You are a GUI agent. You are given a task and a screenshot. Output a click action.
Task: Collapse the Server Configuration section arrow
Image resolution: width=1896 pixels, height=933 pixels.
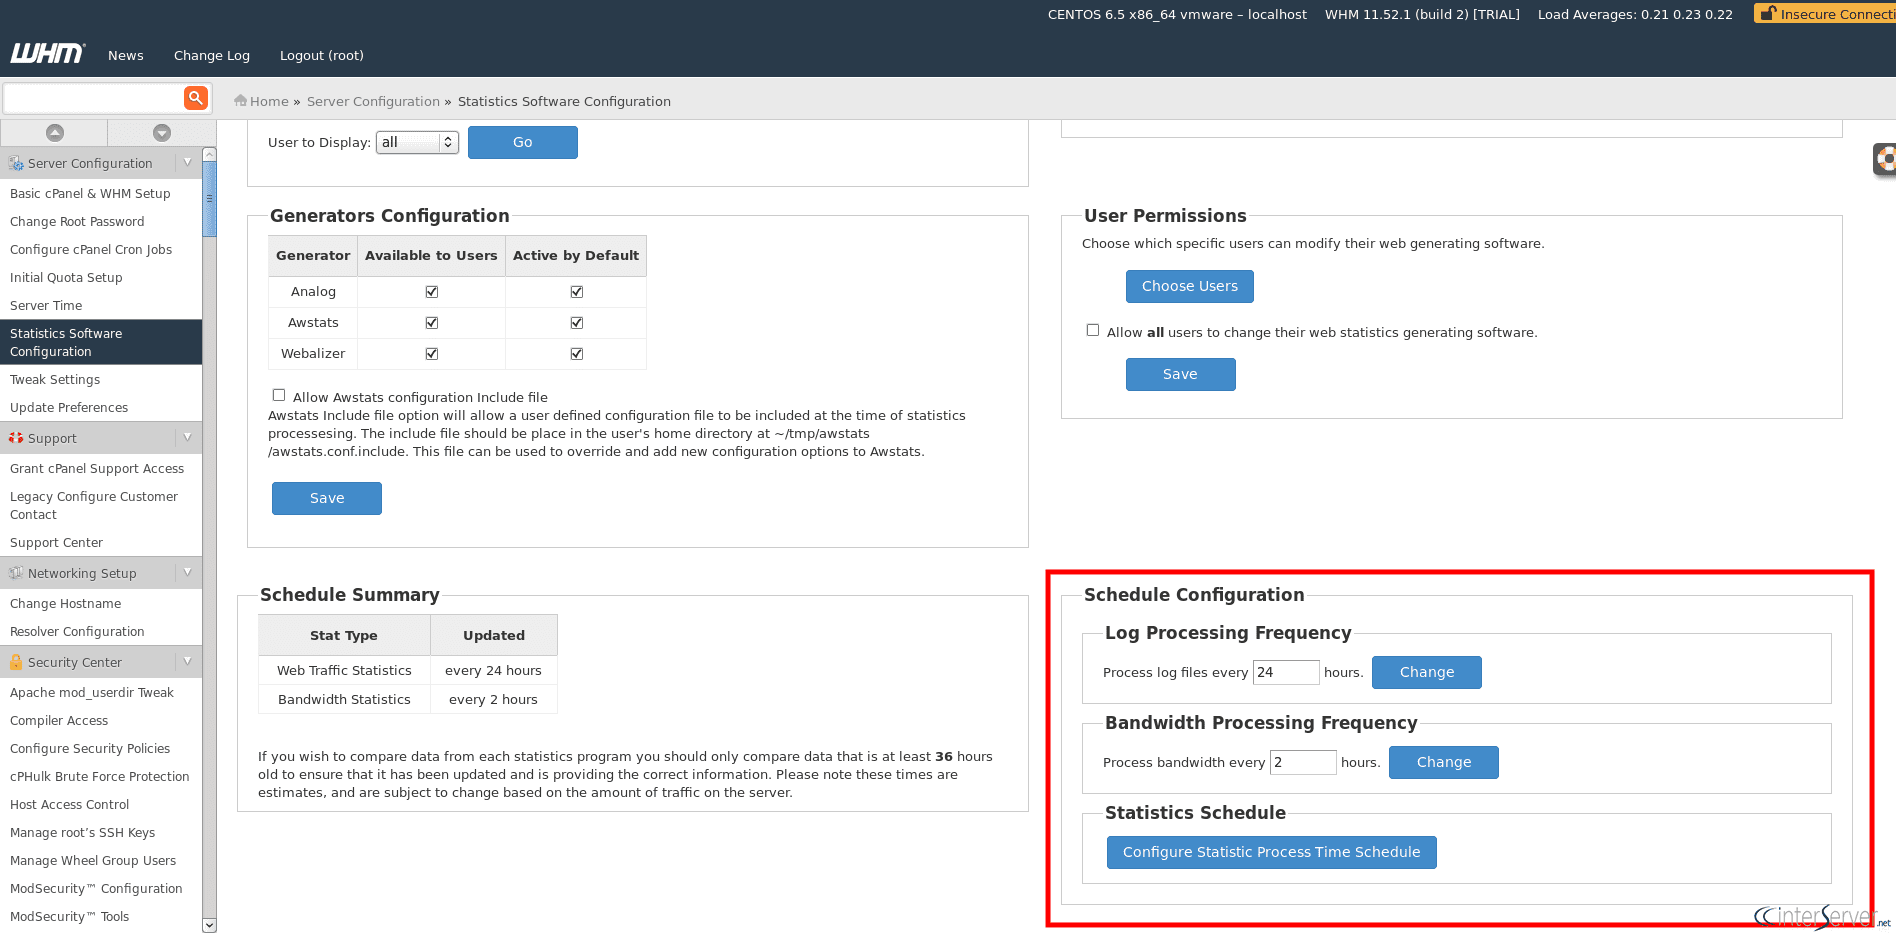coord(187,163)
